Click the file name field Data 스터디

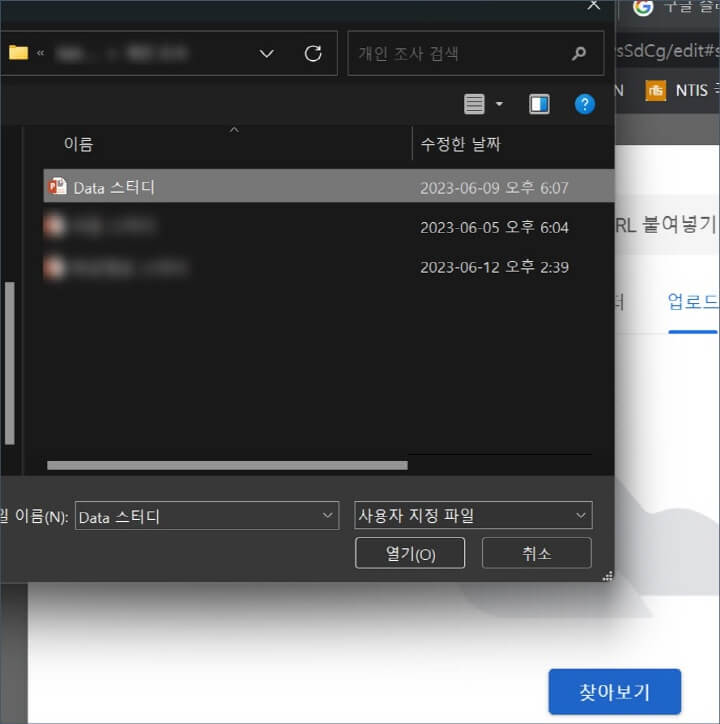click(207, 516)
